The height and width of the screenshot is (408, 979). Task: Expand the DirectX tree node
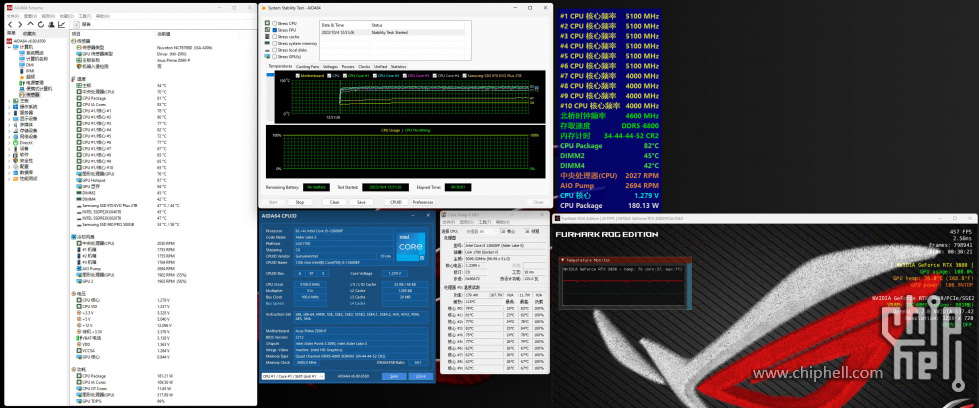pos(9,142)
